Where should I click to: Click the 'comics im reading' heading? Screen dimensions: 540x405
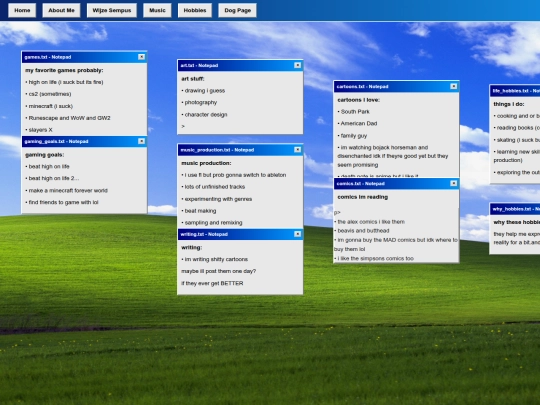[363, 197]
